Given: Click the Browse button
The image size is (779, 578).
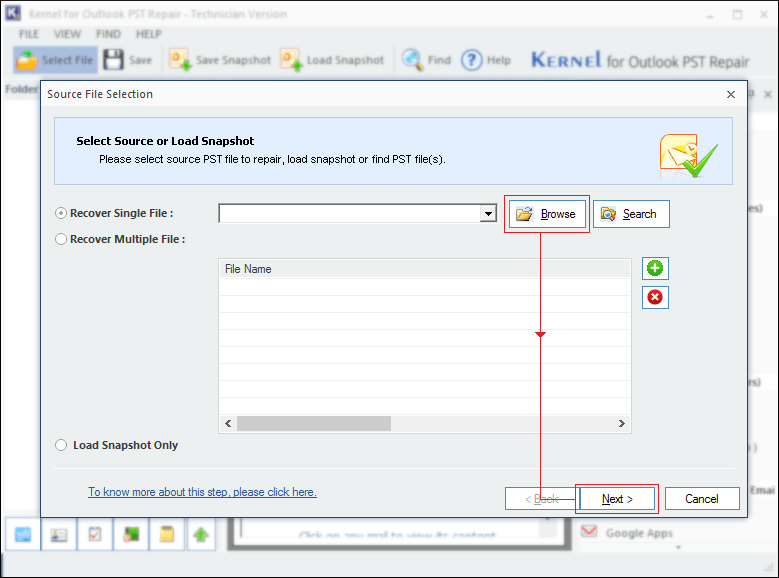Looking at the screenshot, I should click(547, 214).
